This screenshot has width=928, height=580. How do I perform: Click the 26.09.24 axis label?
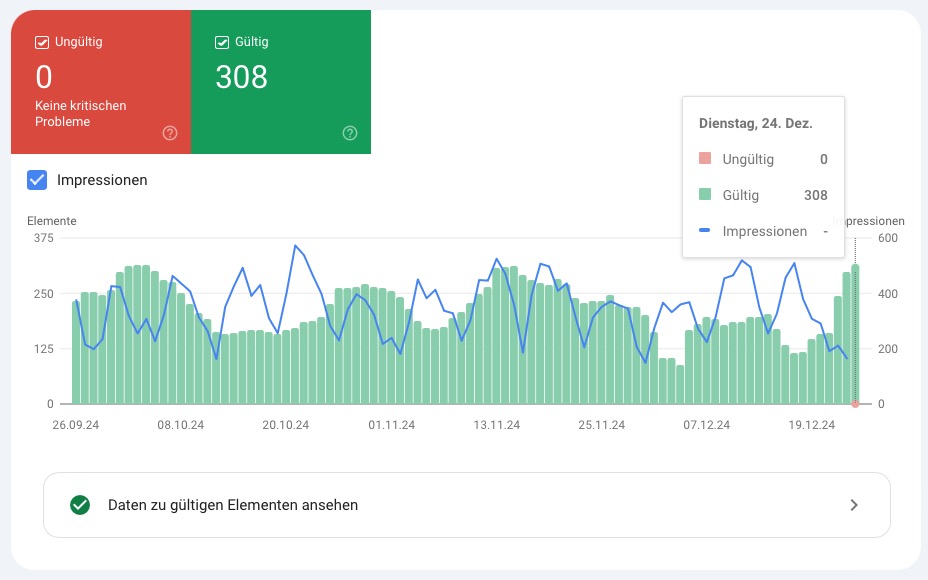tap(75, 424)
